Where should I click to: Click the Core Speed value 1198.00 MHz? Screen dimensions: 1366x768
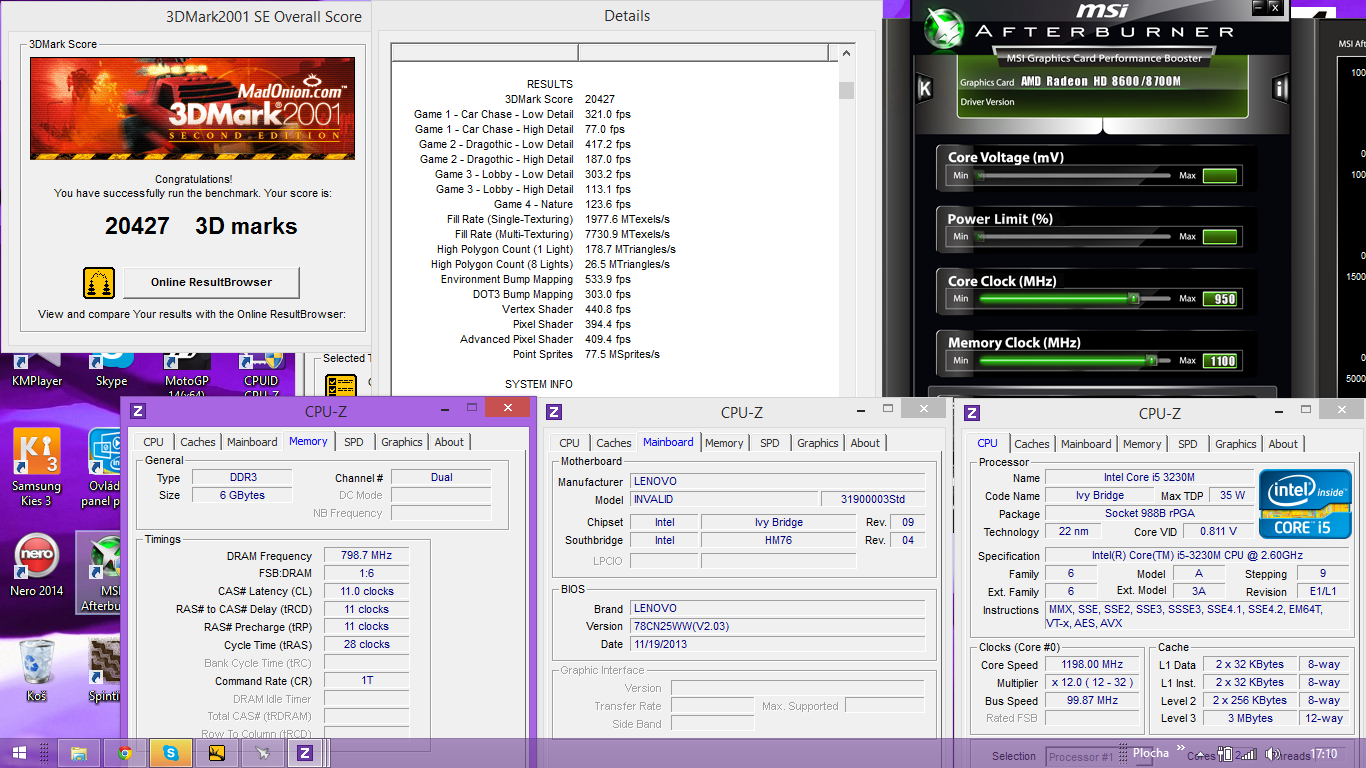(x=1093, y=664)
